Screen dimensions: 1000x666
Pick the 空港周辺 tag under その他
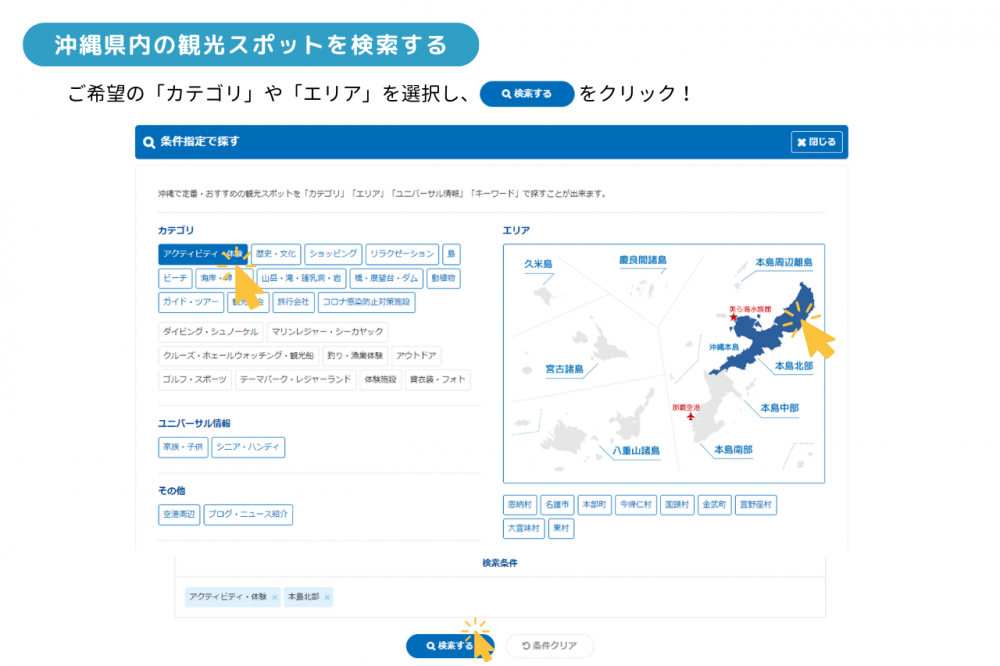coord(179,515)
